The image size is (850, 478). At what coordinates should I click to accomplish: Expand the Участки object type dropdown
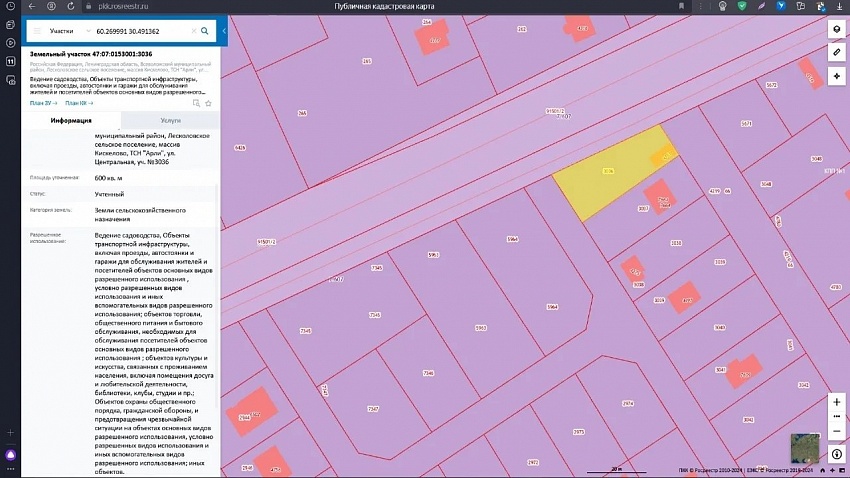click(x=69, y=31)
